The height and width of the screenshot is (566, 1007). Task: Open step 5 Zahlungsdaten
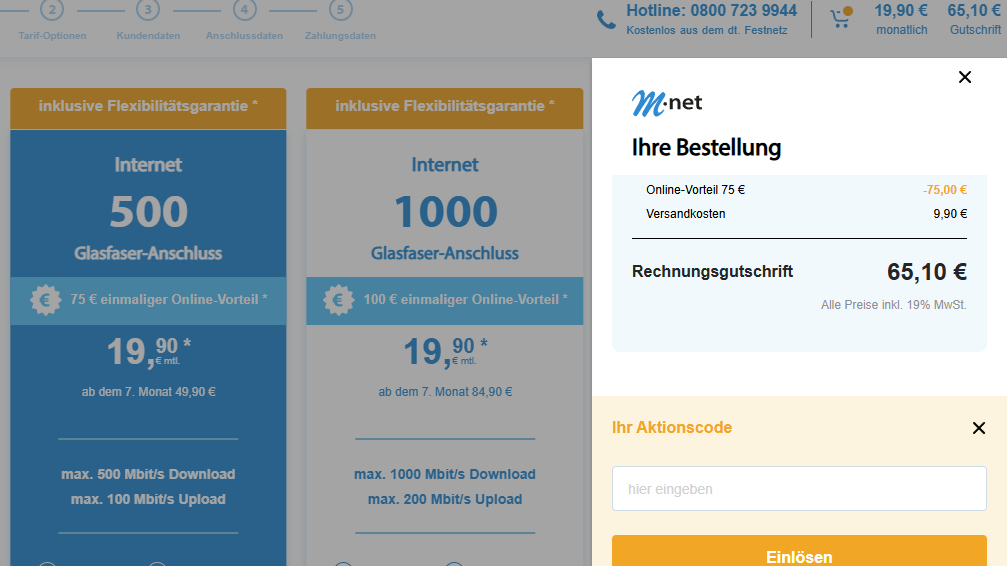pos(341,11)
